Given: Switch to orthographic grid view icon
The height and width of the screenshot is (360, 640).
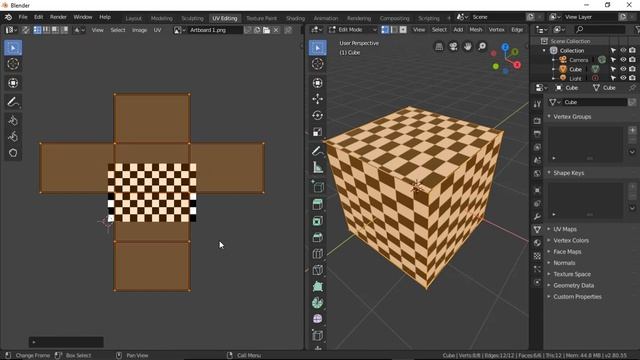Looking at the screenshot, I should (x=439, y=47).
